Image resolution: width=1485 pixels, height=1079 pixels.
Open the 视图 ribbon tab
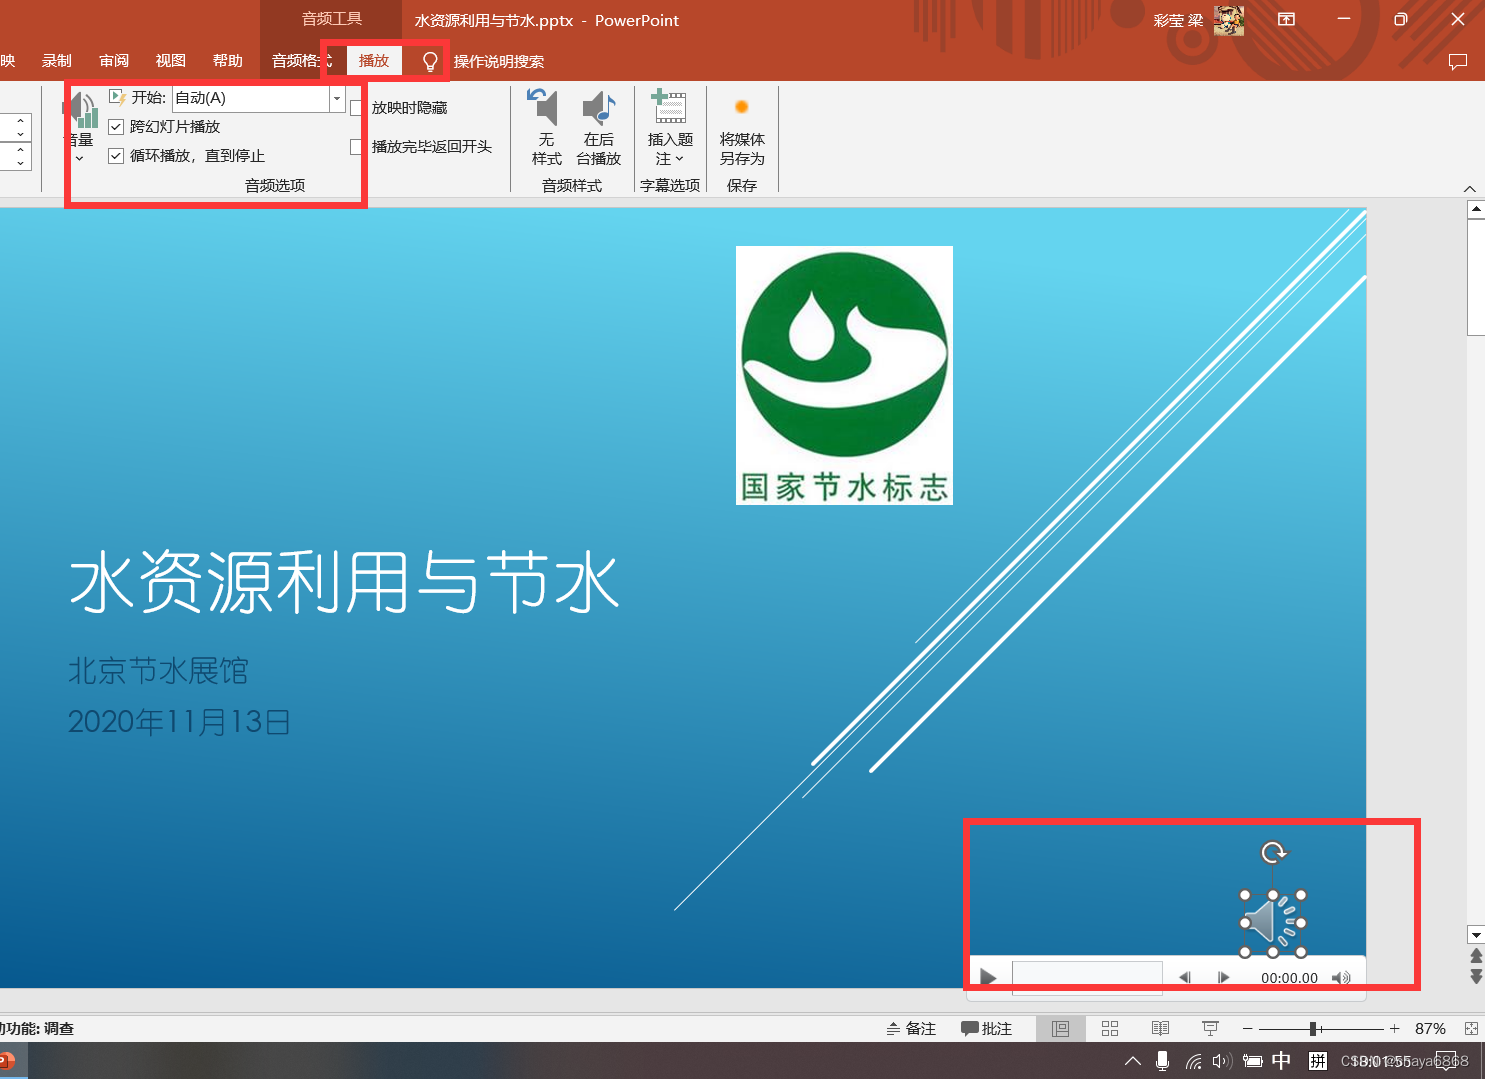point(171,61)
